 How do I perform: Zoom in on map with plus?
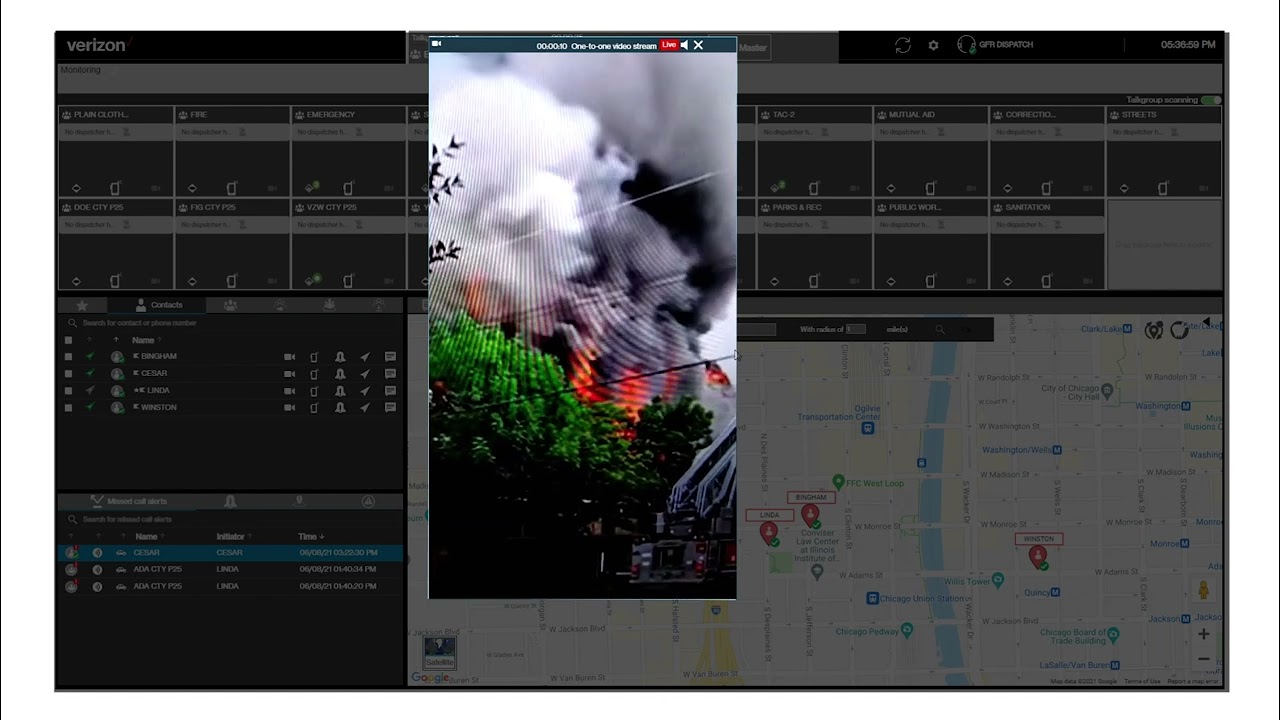(1204, 634)
